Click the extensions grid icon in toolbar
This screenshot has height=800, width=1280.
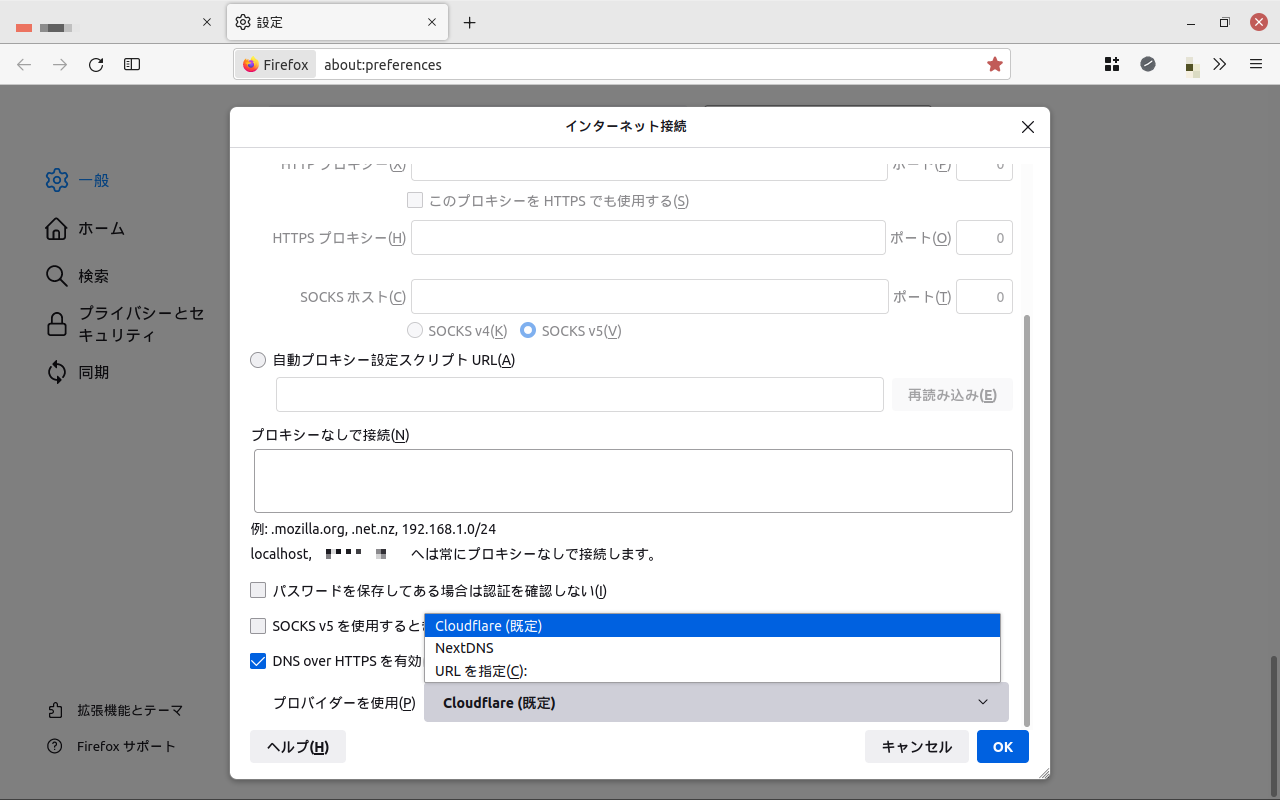click(1112, 64)
